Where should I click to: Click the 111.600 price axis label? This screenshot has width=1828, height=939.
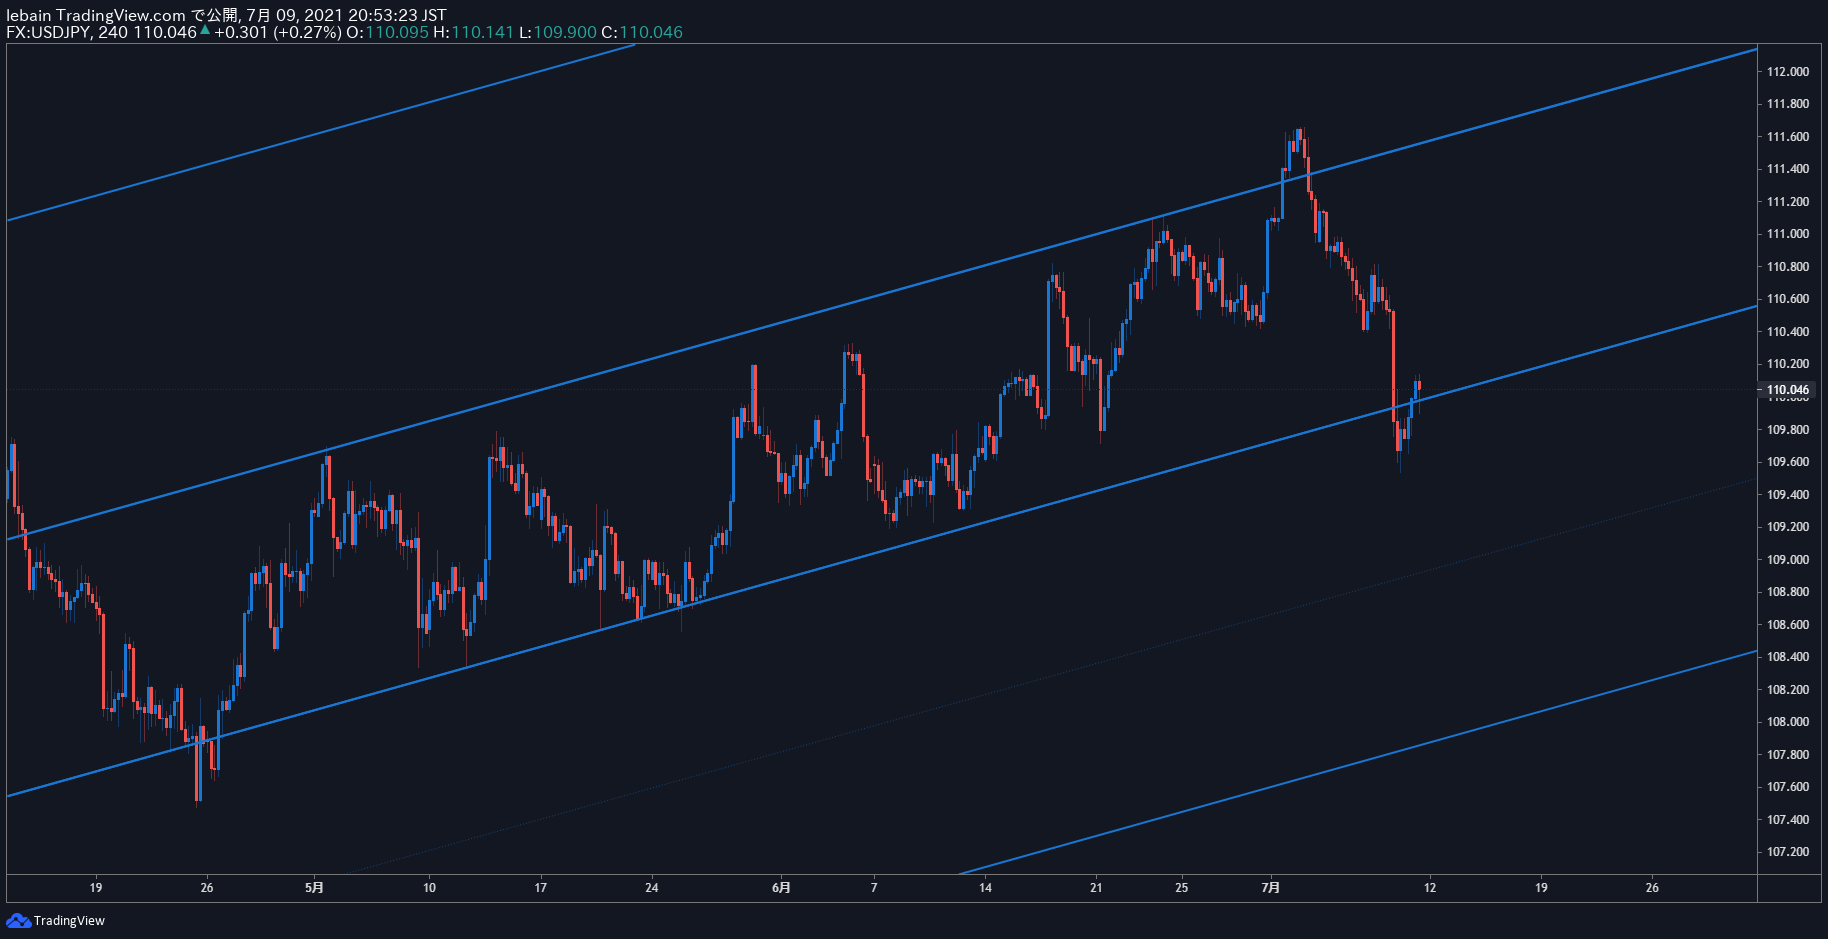(x=1787, y=137)
